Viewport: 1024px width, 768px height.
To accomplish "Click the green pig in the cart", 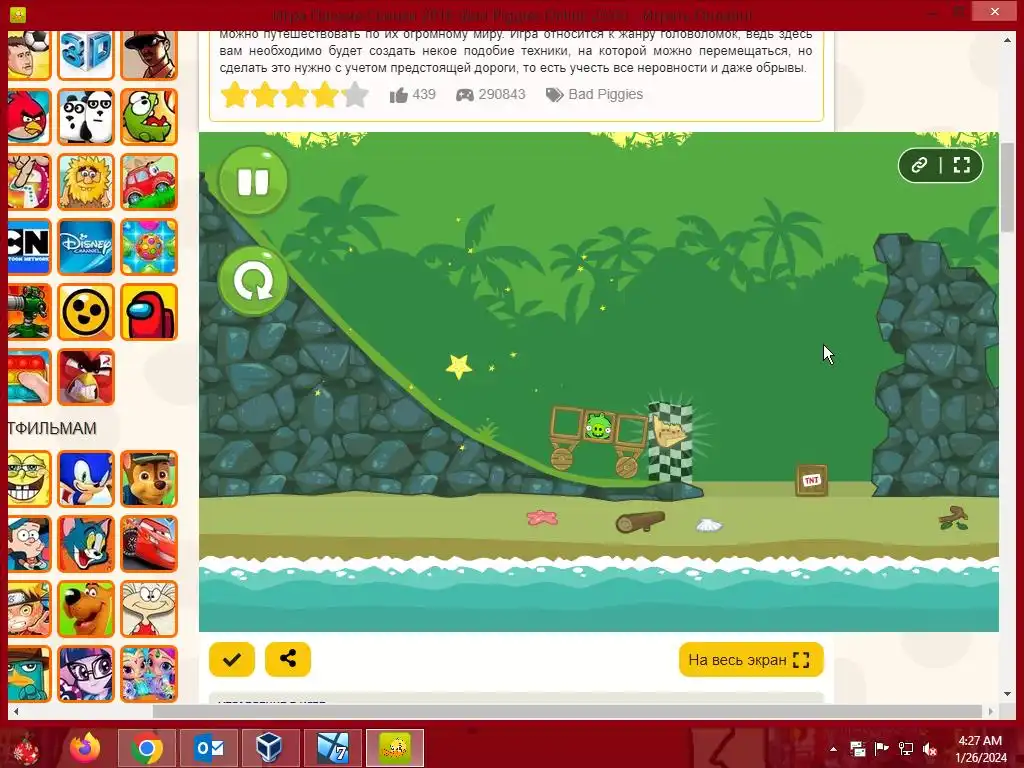I will [x=598, y=426].
